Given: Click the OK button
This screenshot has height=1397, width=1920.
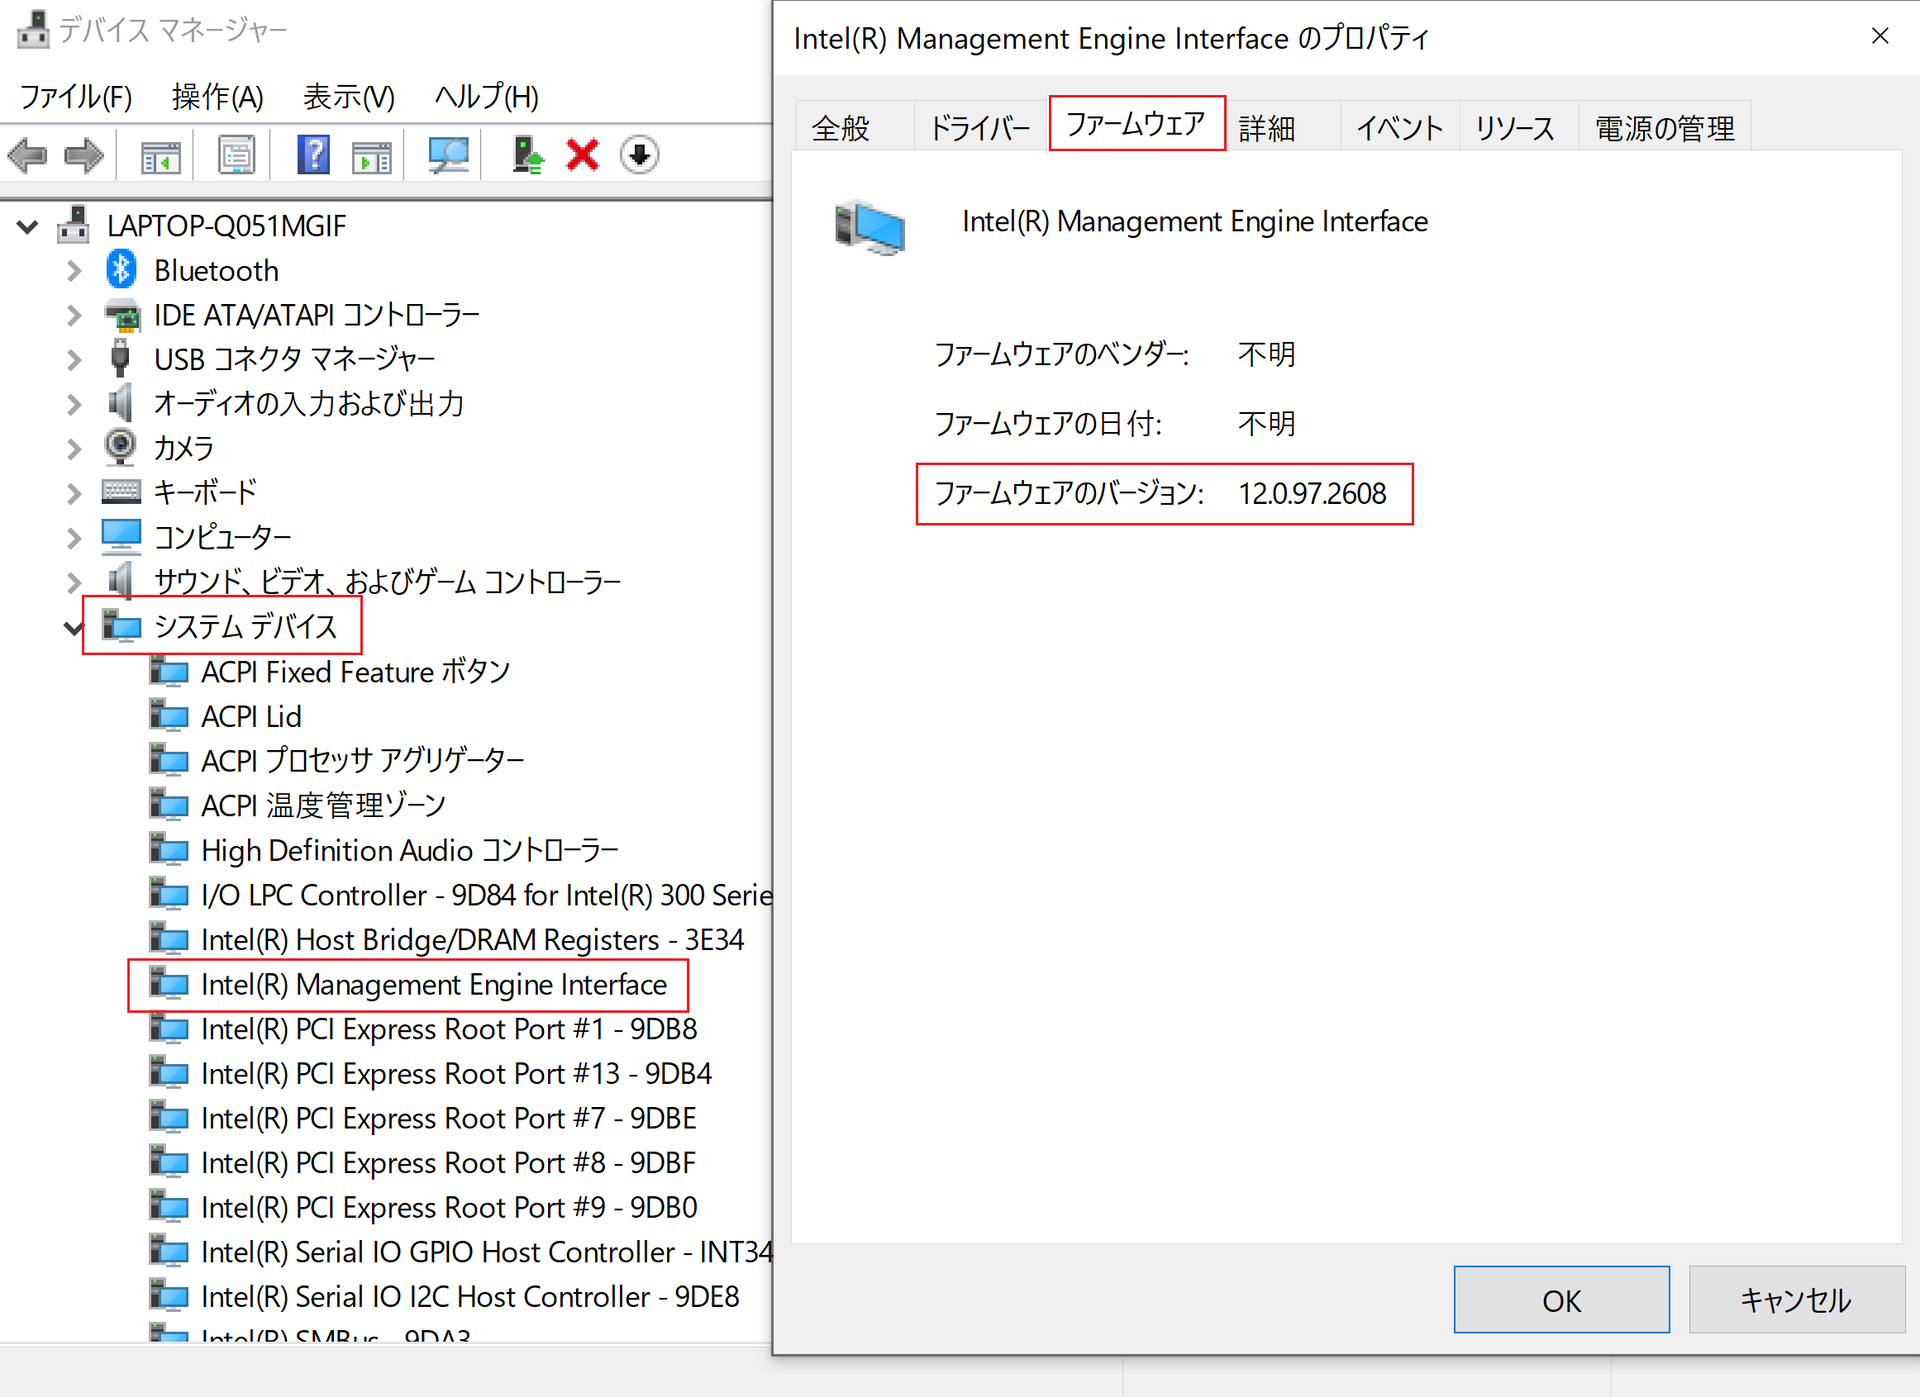Looking at the screenshot, I should pos(1561,1300).
